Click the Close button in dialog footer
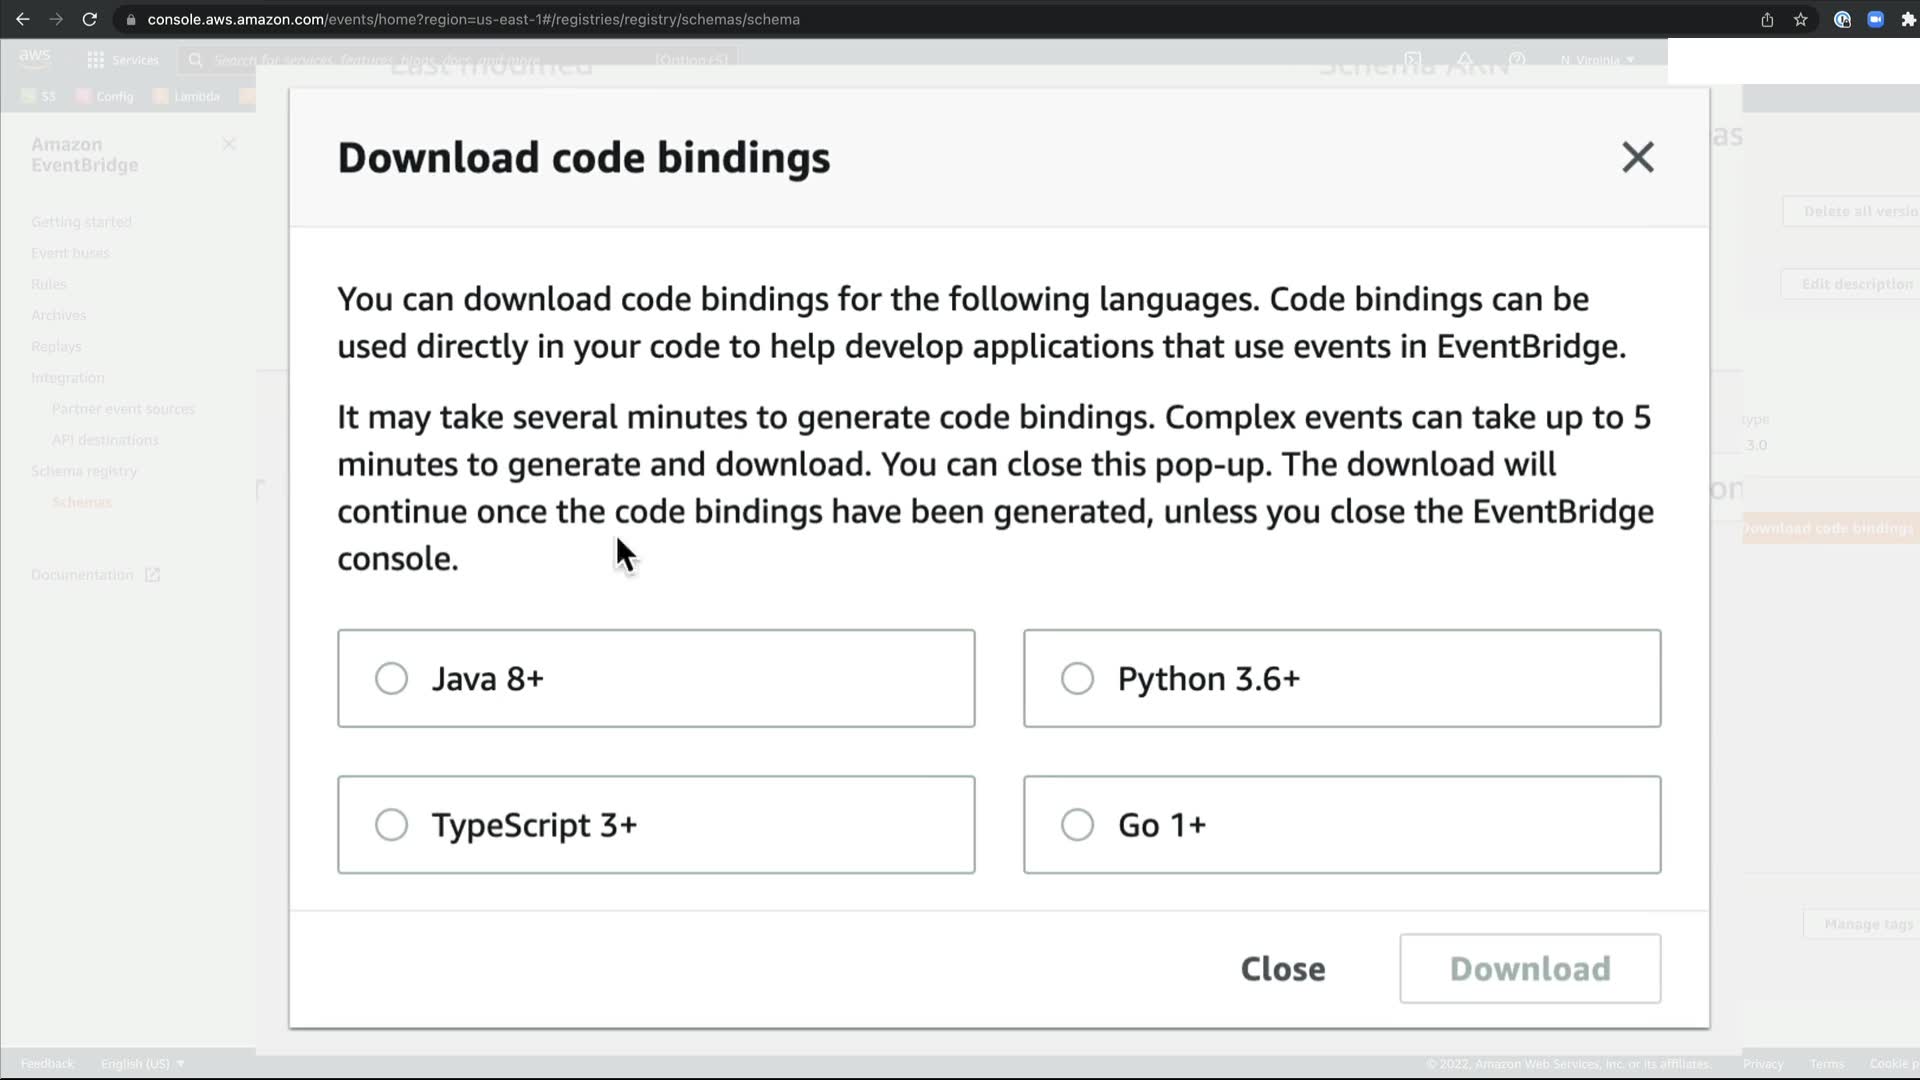The image size is (1920, 1080). click(1282, 968)
